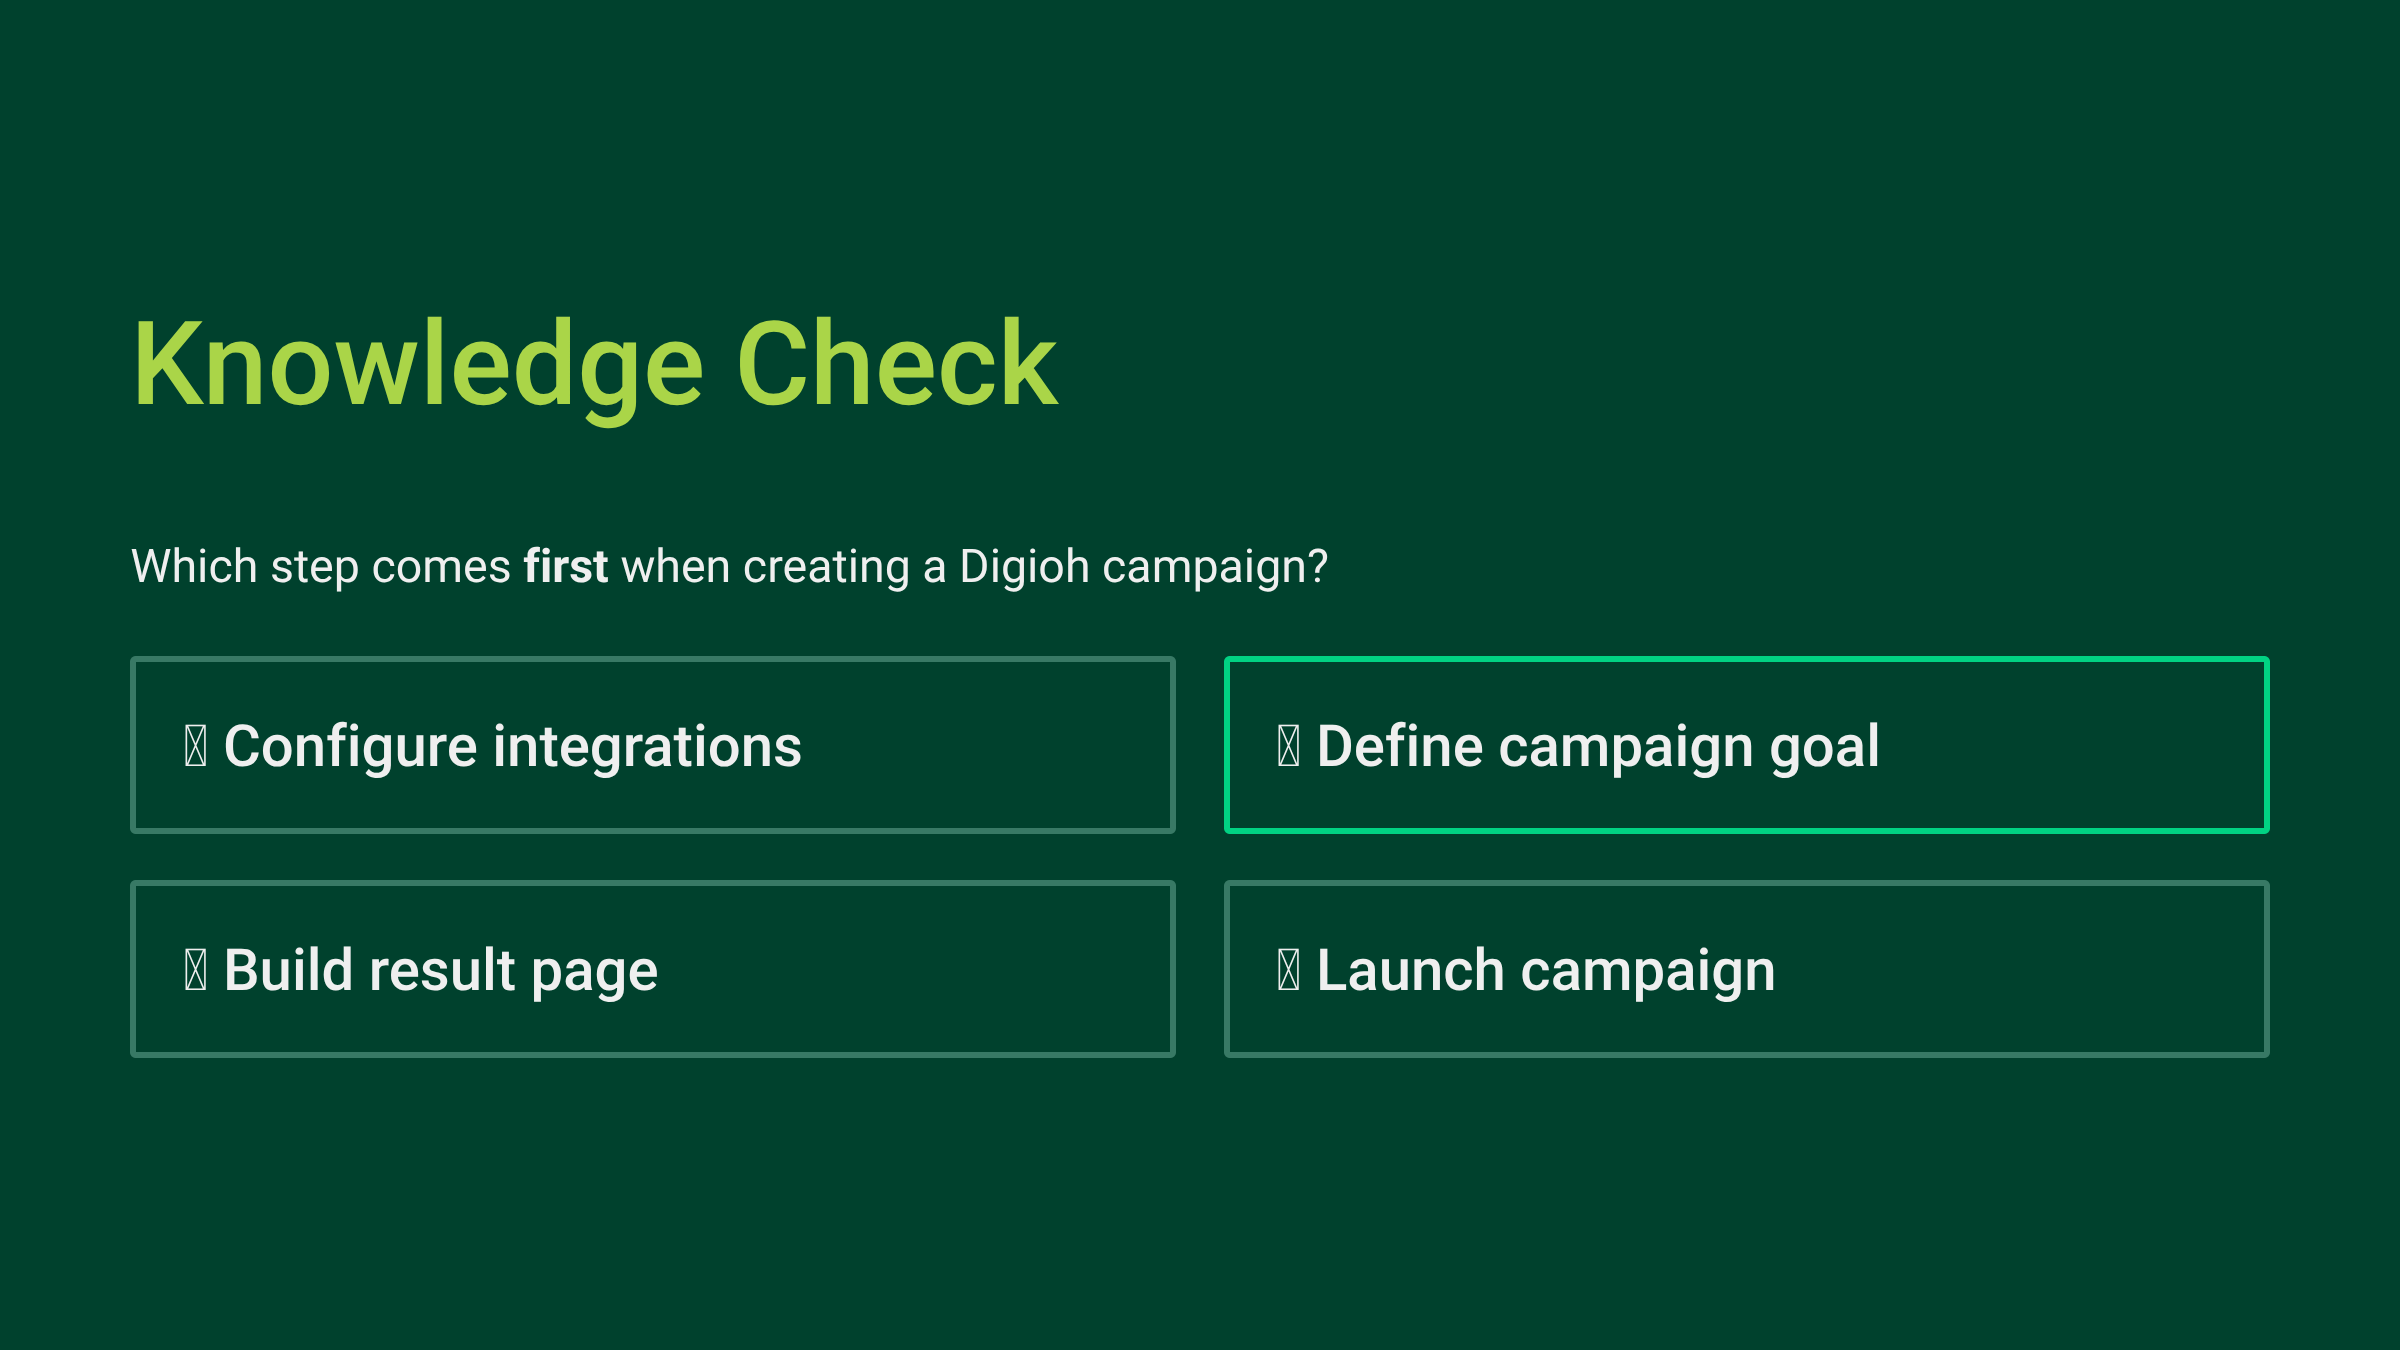Click the word 'page' in Build result option
The width and height of the screenshot is (2400, 1350).
[x=594, y=972]
